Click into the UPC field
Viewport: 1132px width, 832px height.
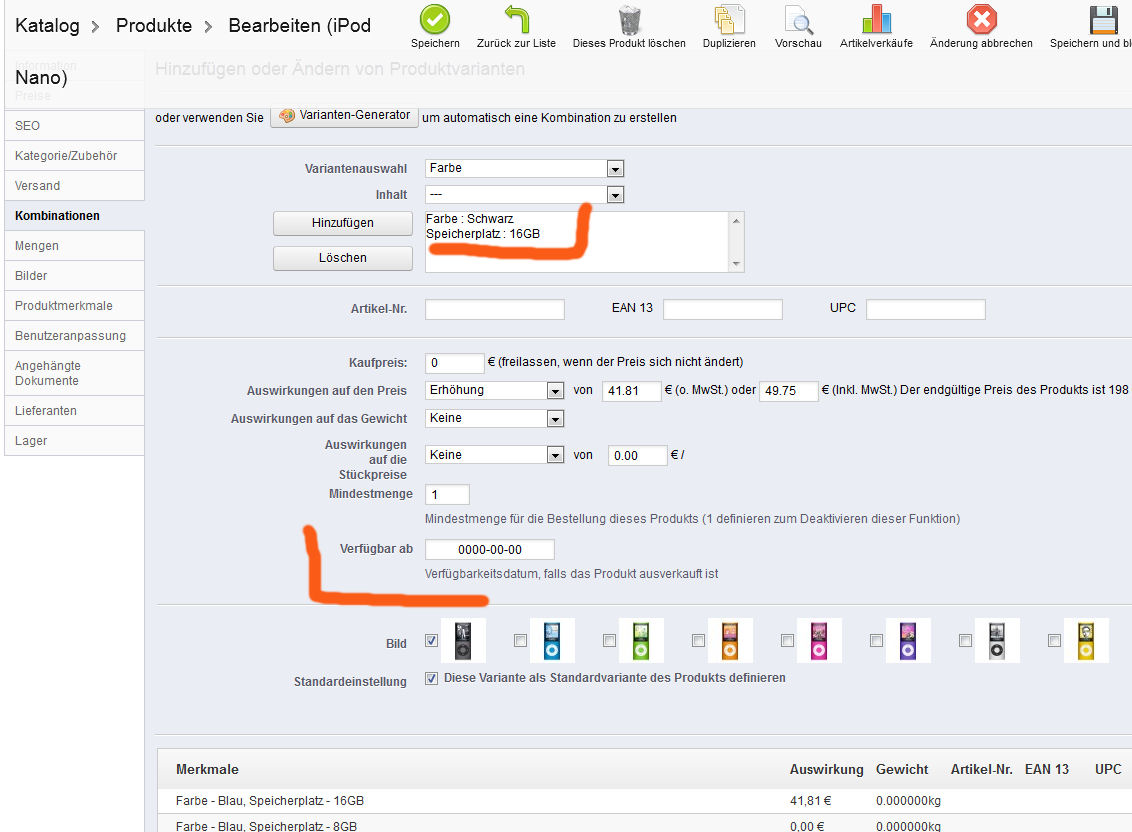[926, 309]
